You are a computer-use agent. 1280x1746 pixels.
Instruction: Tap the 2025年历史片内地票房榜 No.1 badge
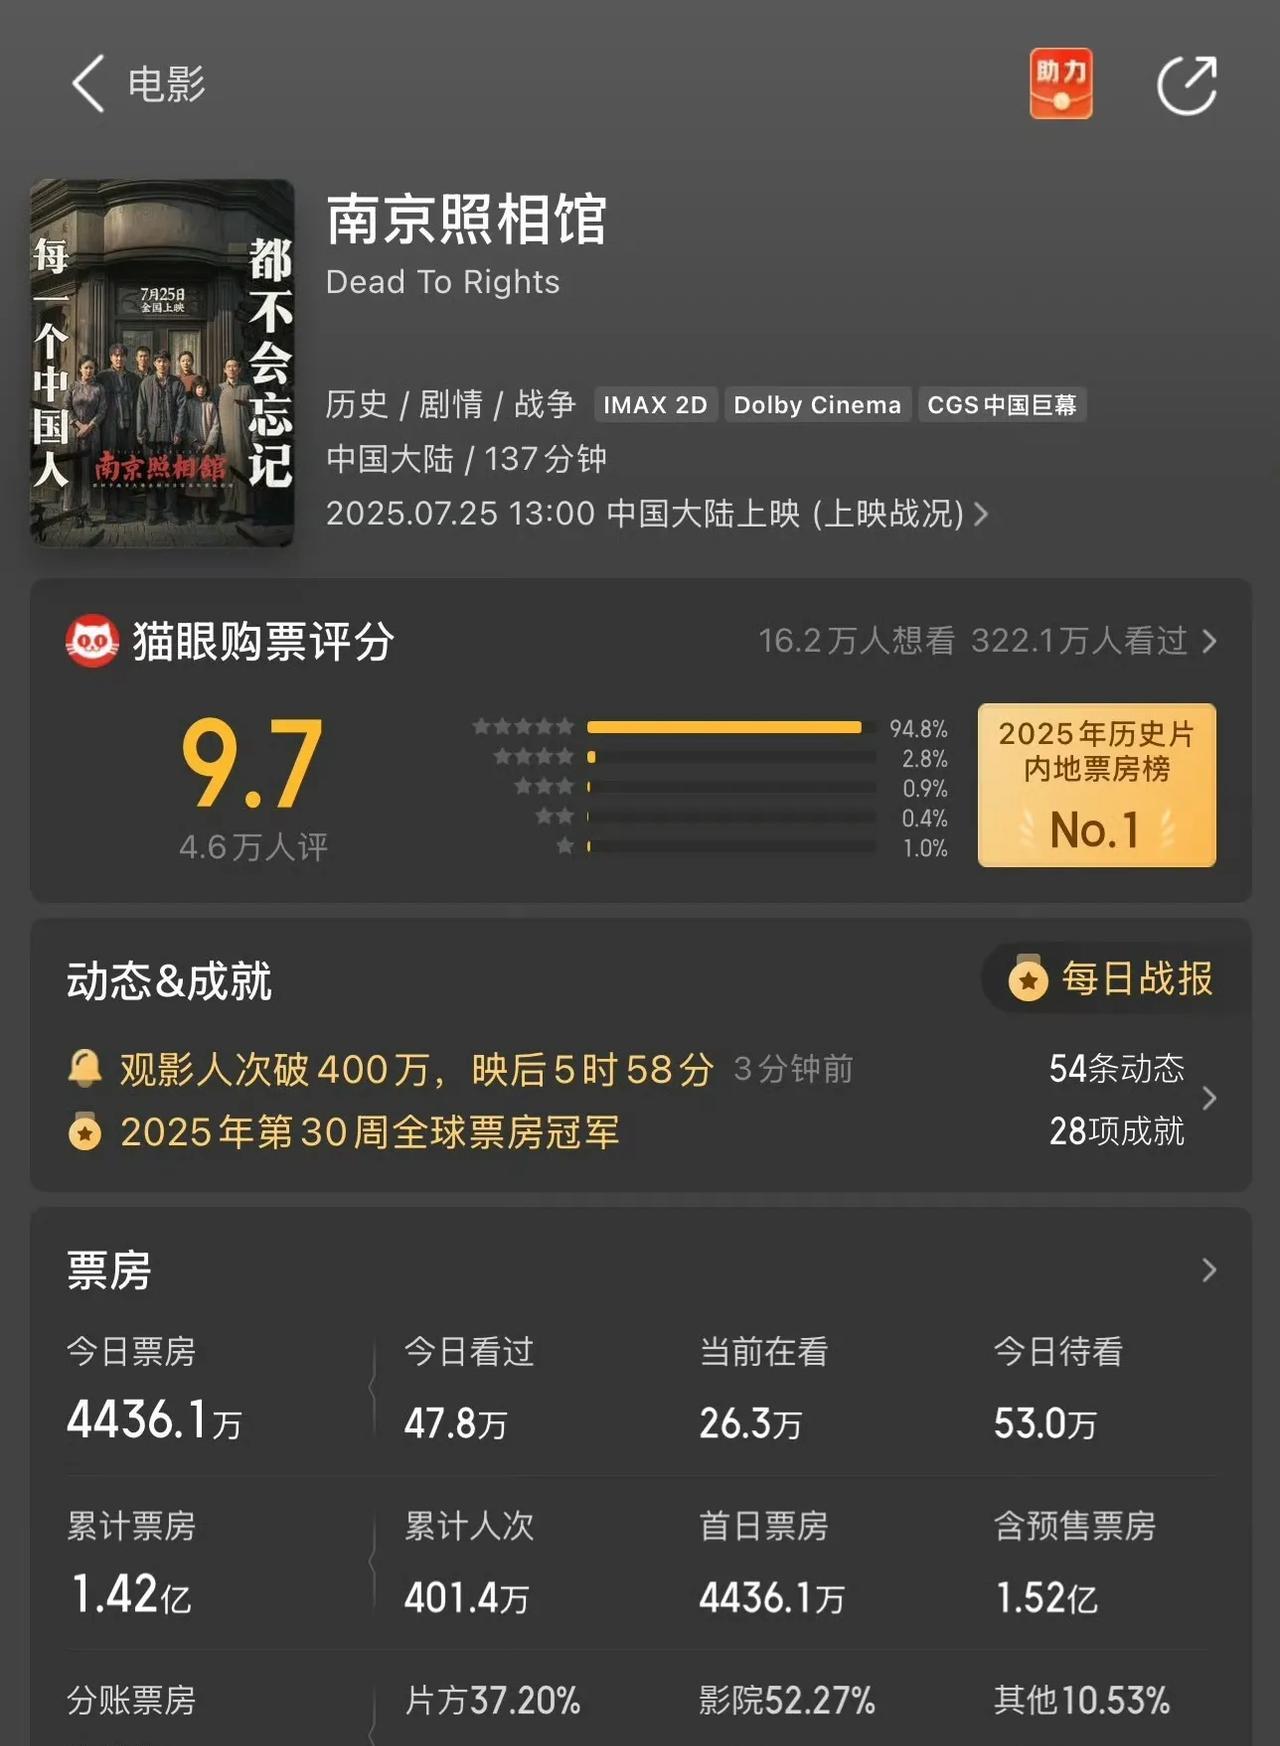1097,785
